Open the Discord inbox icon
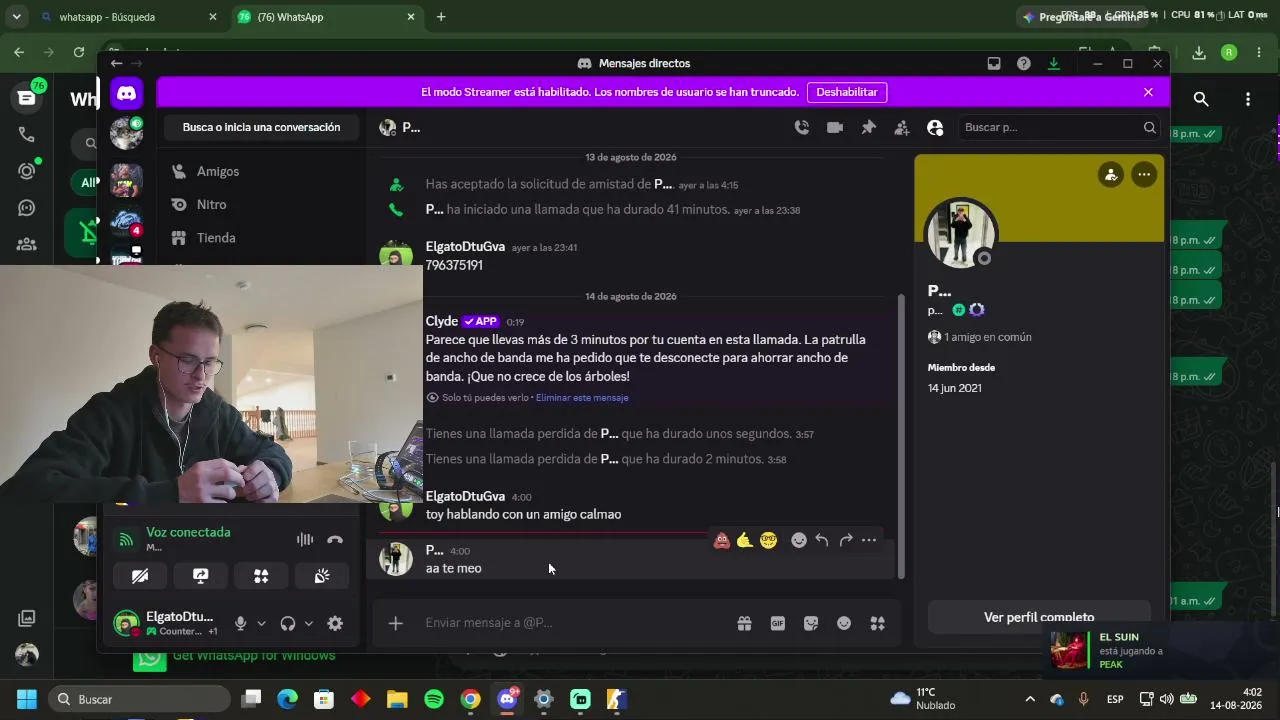Screen dimensions: 1280x720 click(994, 63)
